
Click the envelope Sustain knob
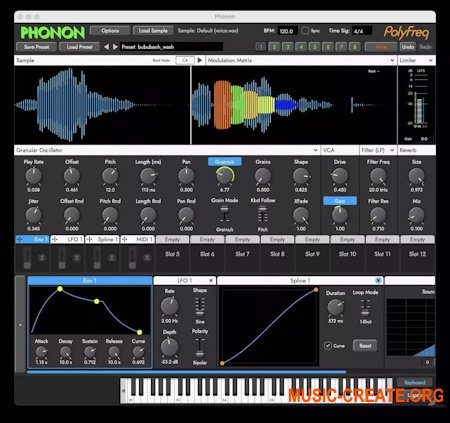[x=90, y=352]
